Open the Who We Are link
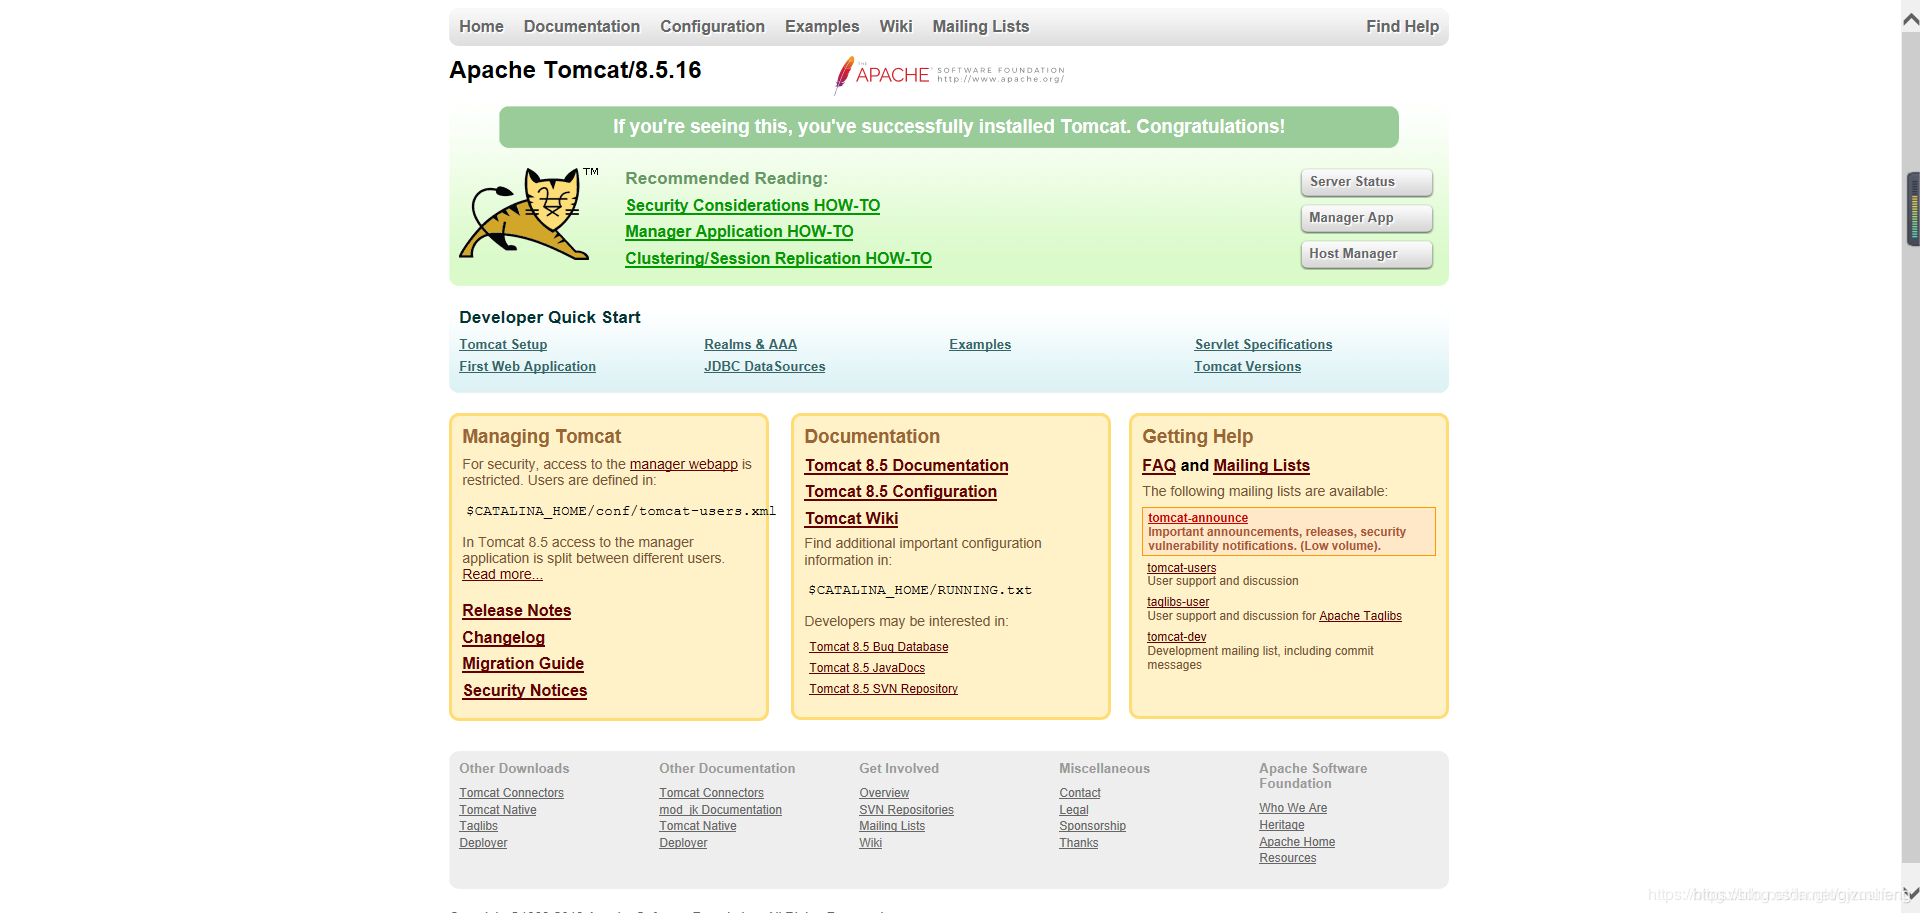 (1293, 808)
